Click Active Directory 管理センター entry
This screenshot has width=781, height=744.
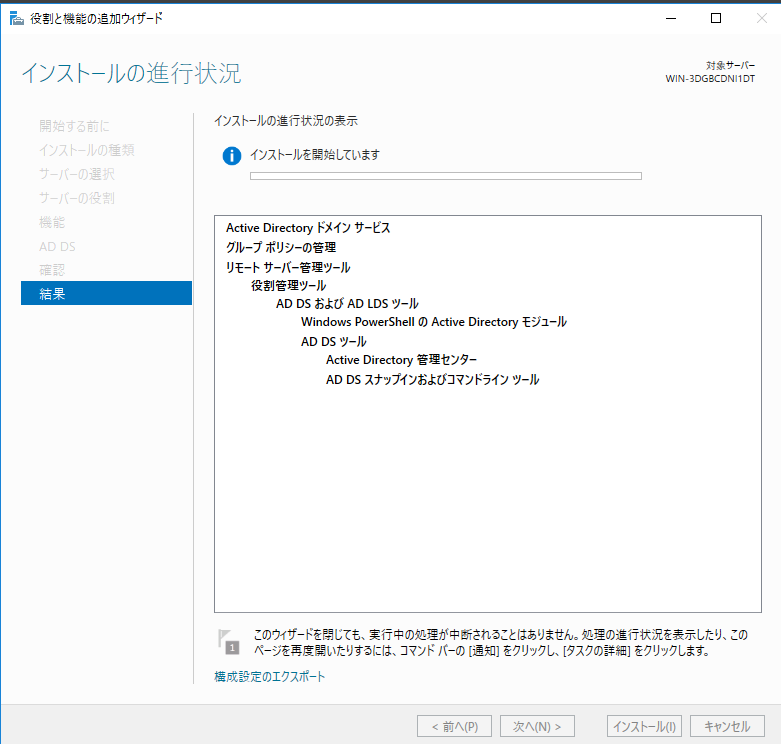click(x=401, y=360)
